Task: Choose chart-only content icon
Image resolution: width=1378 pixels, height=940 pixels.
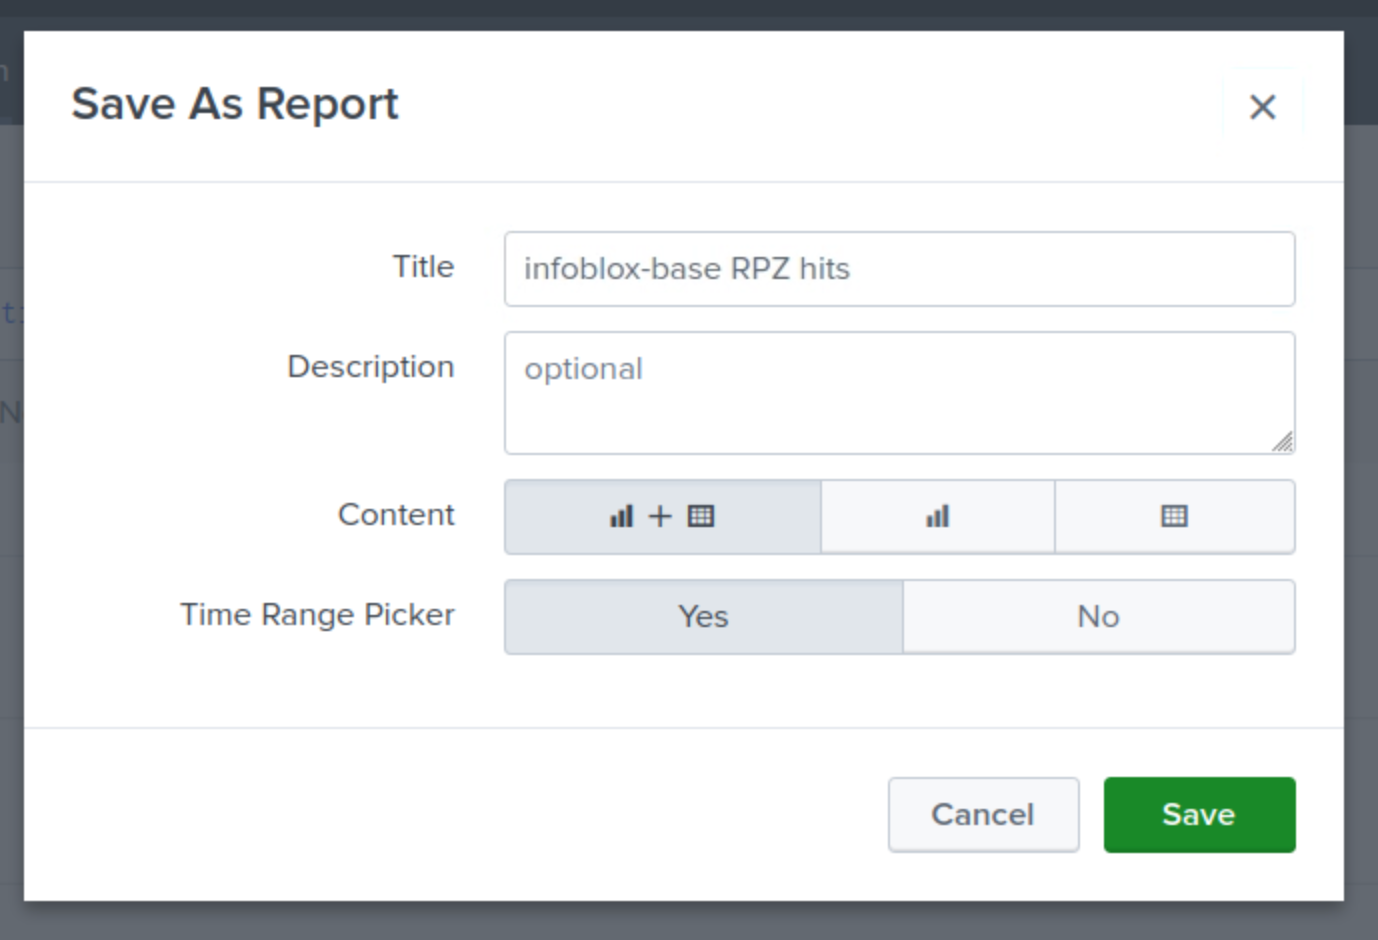Action: pyautogui.click(x=937, y=517)
